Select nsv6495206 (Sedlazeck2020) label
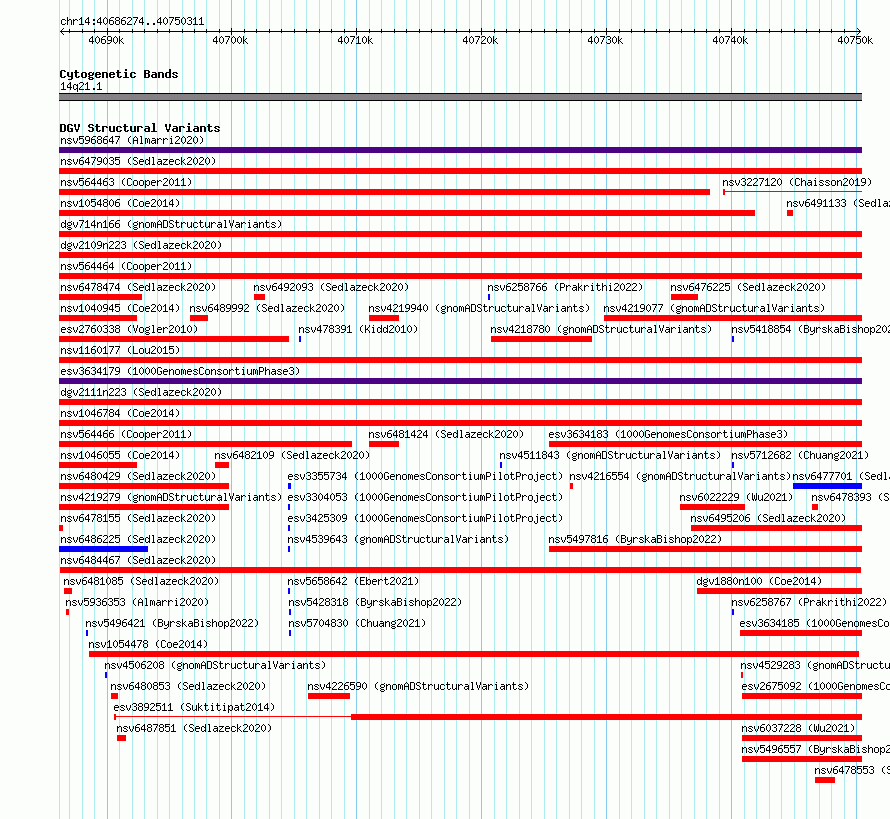This screenshot has height=819, width=890. click(x=768, y=518)
